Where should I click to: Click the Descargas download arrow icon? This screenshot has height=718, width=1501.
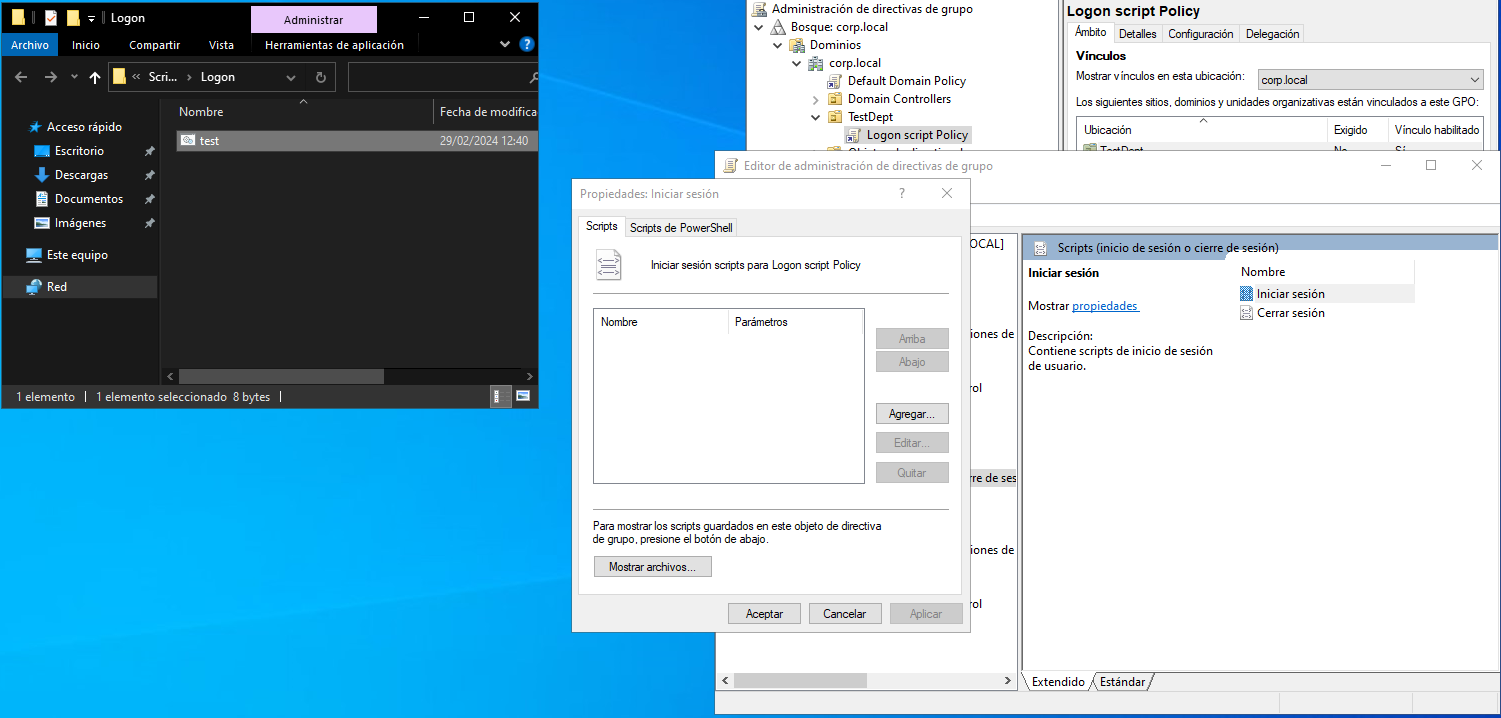coord(42,175)
